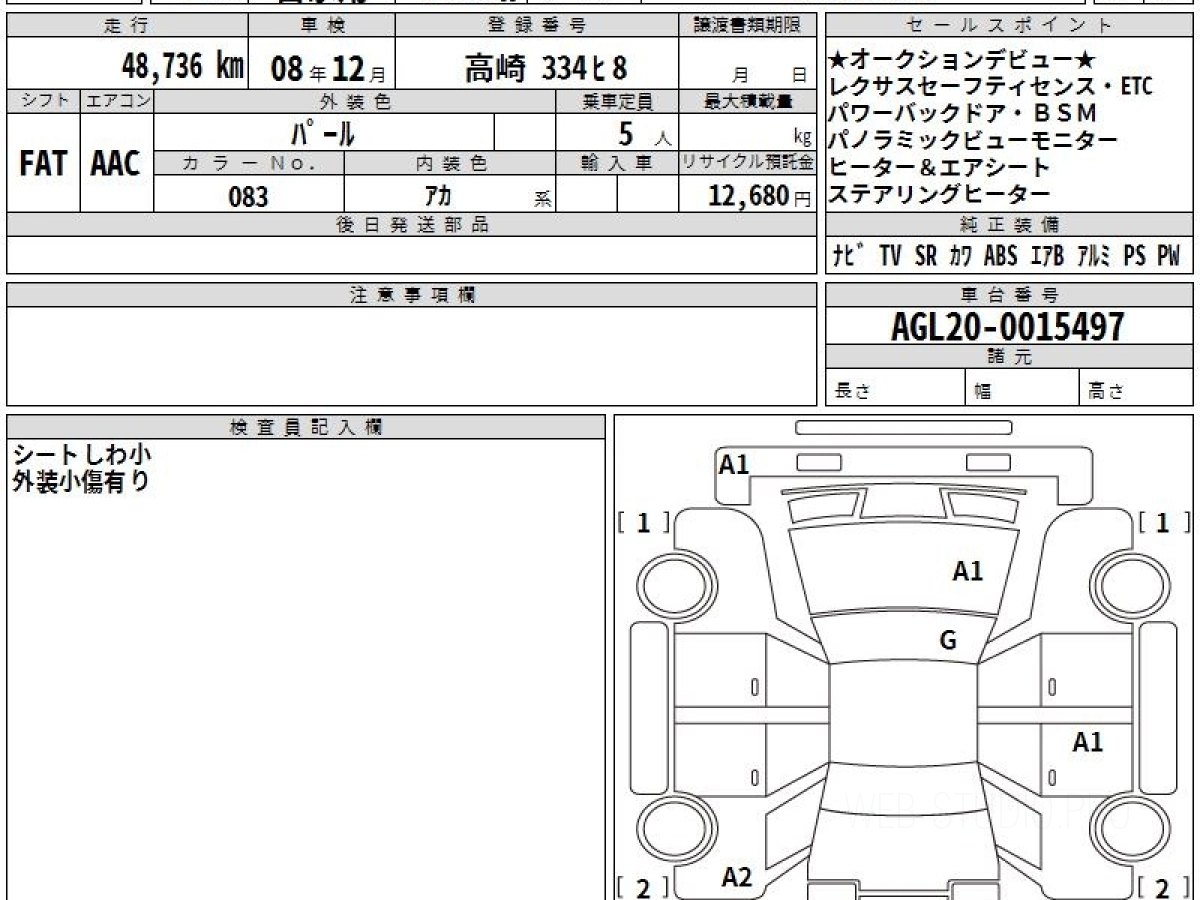Click the 車検 header cell

click(321, 26)
